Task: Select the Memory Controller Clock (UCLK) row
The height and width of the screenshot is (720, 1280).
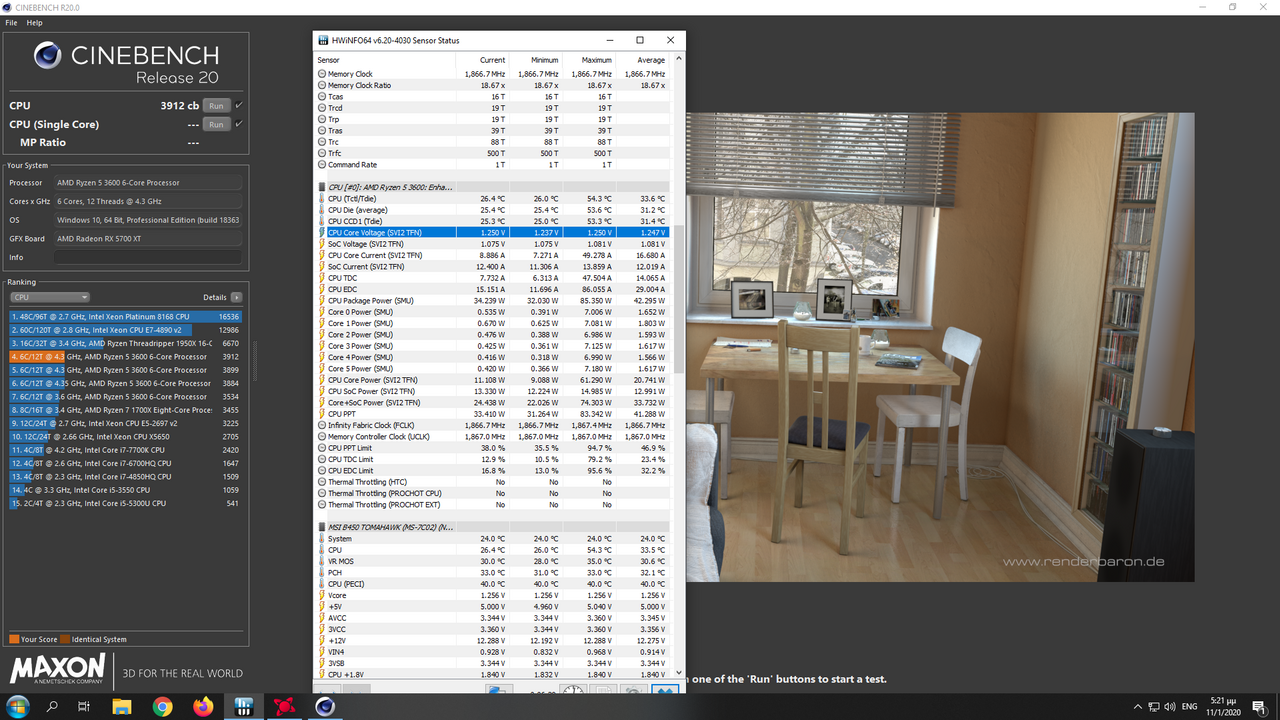Action: (x=494, y=436)
